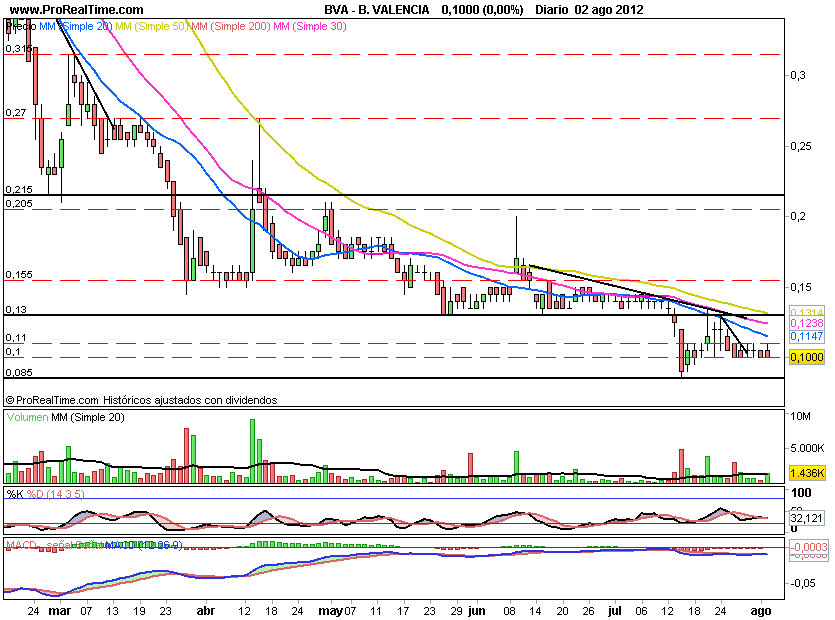835x620 pixels.
Task: Click the 0,315 resistance level label
Action: (17, 48)
